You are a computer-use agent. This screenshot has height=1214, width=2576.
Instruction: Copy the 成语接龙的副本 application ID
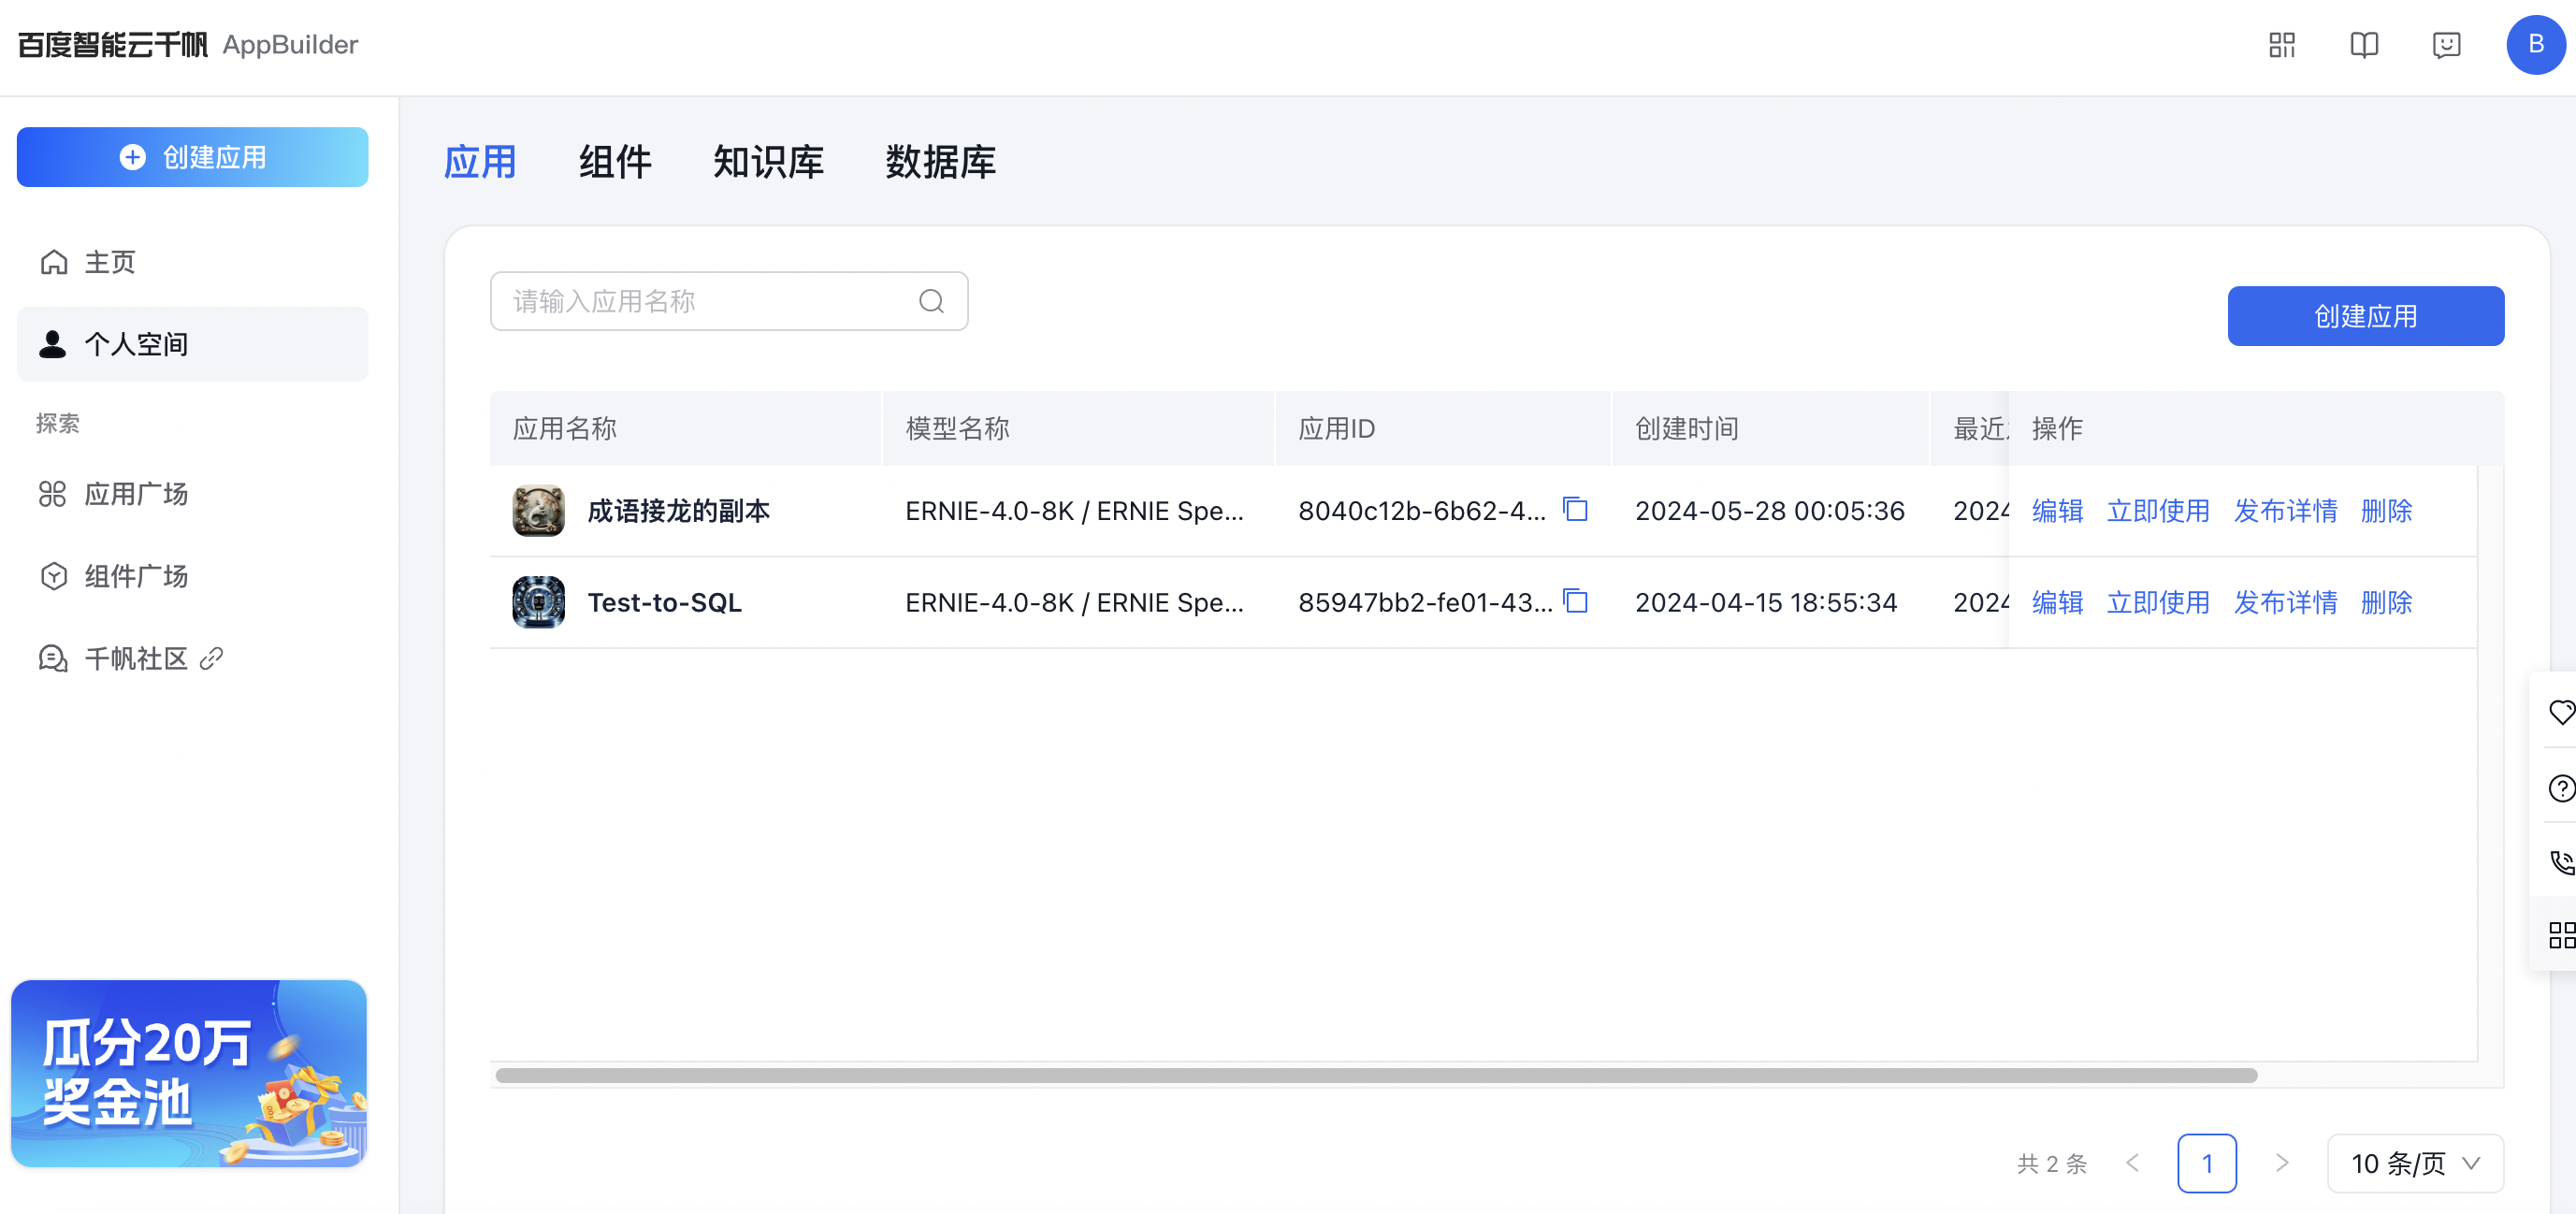[1576, 510]
